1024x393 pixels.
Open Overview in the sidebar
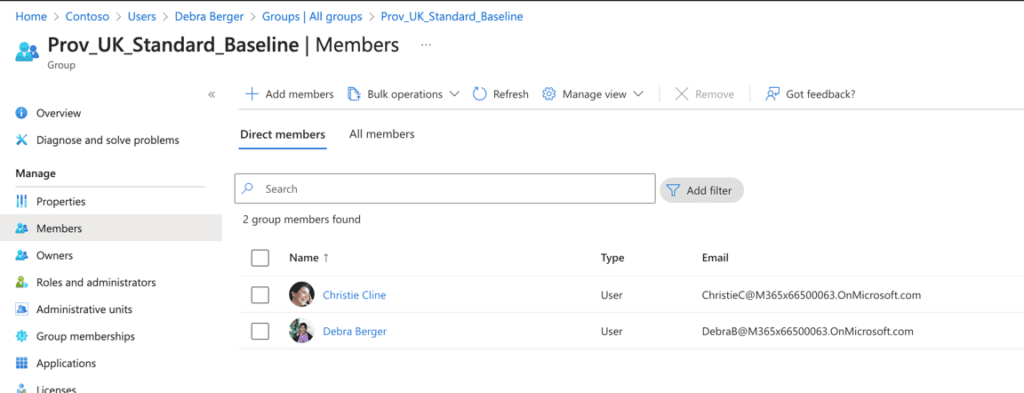[x=59, y=113]
